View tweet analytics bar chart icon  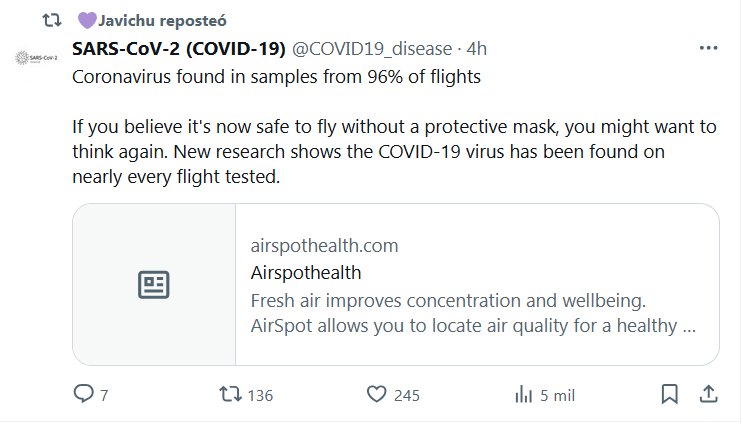522,394
